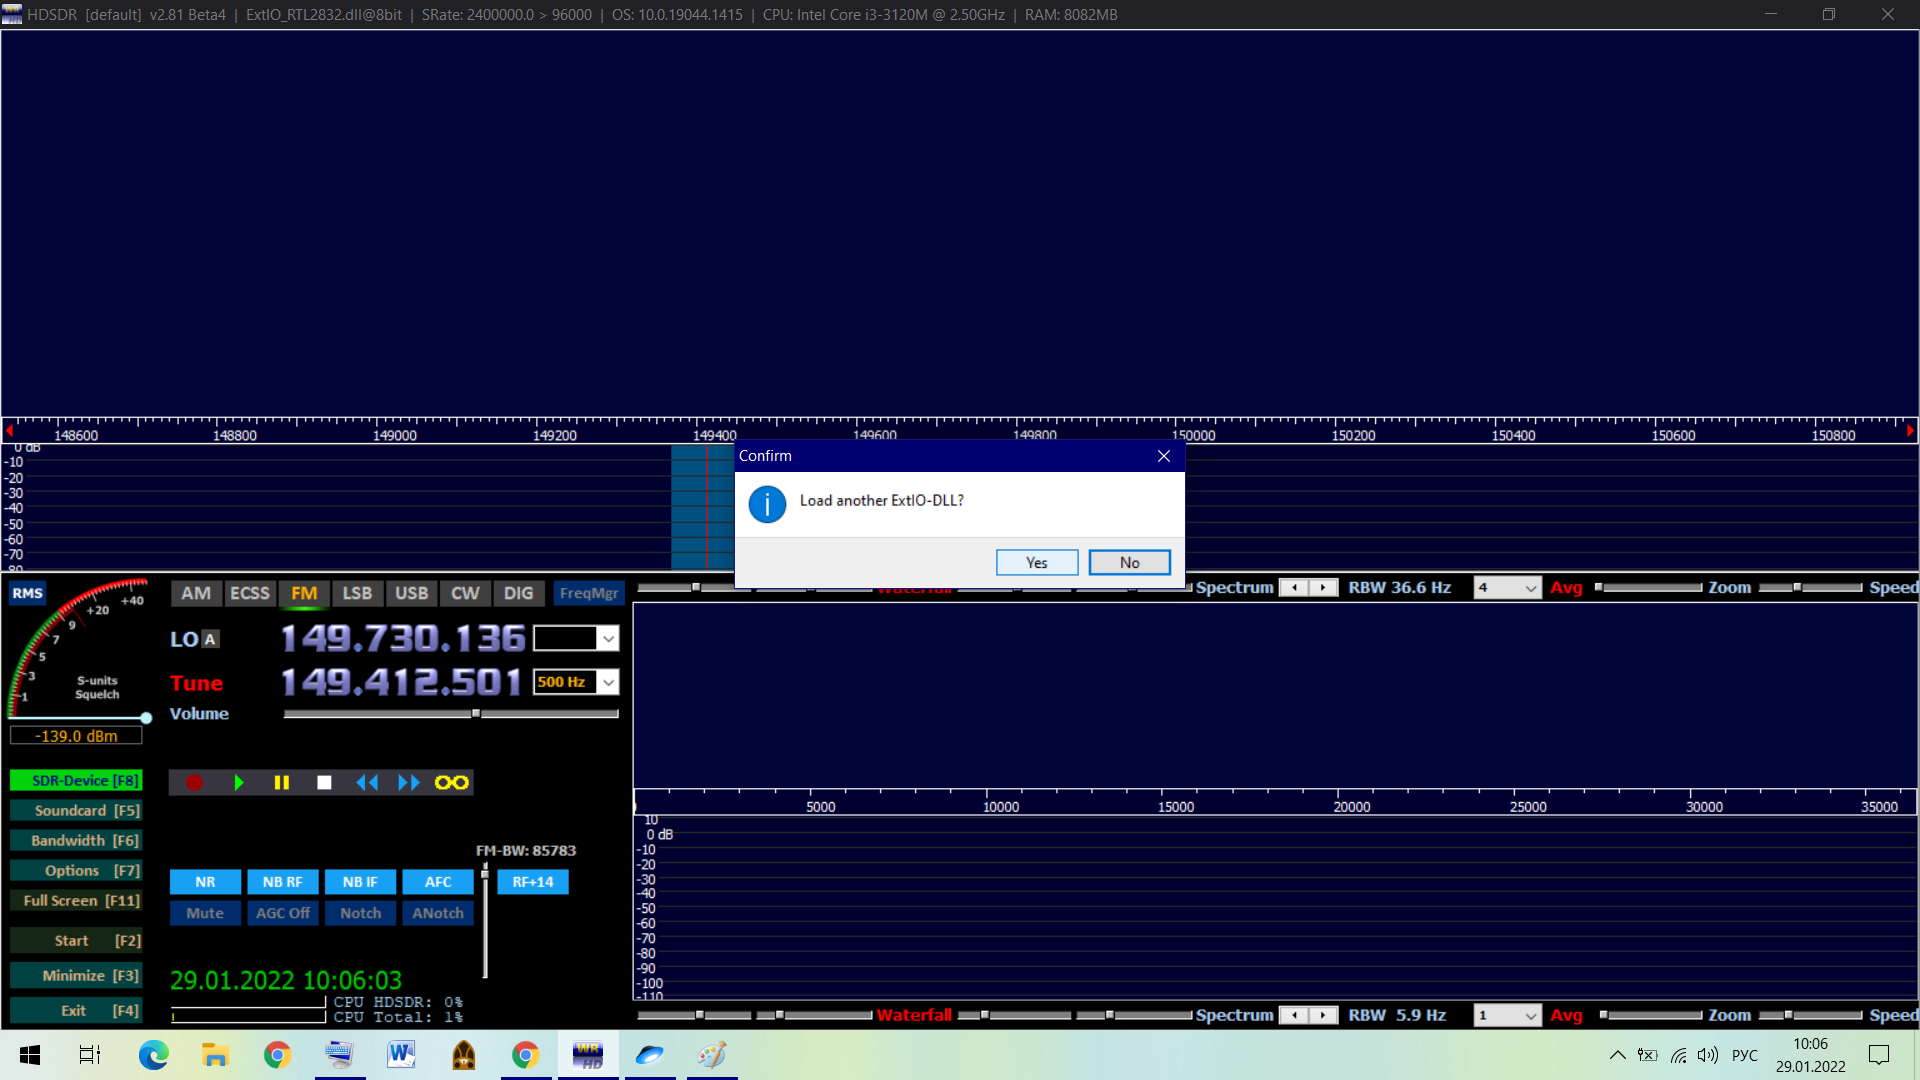The height and width of the screenshot is (1080, 1920).
Task: Open the upper Avg value dropdown
Action: [1530, 588]
